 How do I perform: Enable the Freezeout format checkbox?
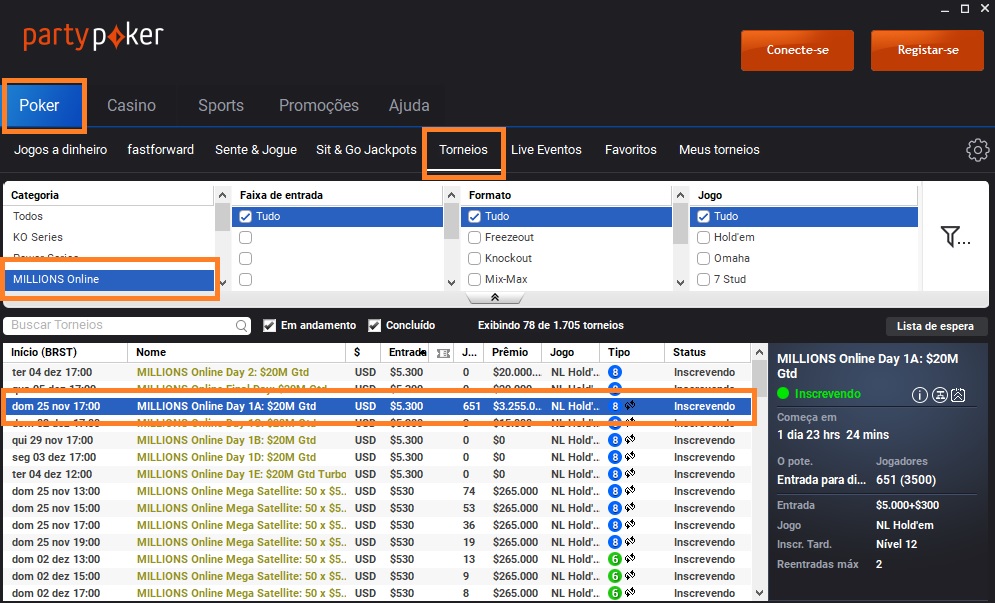point(475,237)
